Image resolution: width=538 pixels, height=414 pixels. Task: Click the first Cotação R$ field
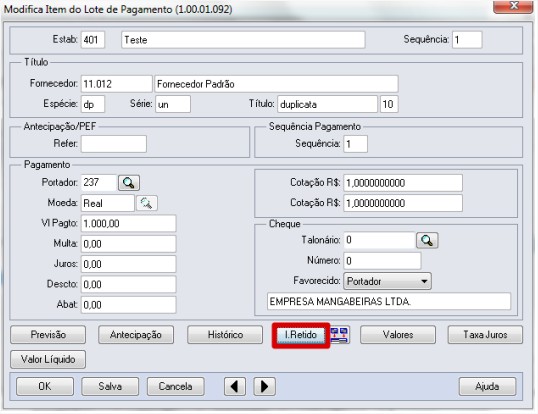(x=403, y=183)
